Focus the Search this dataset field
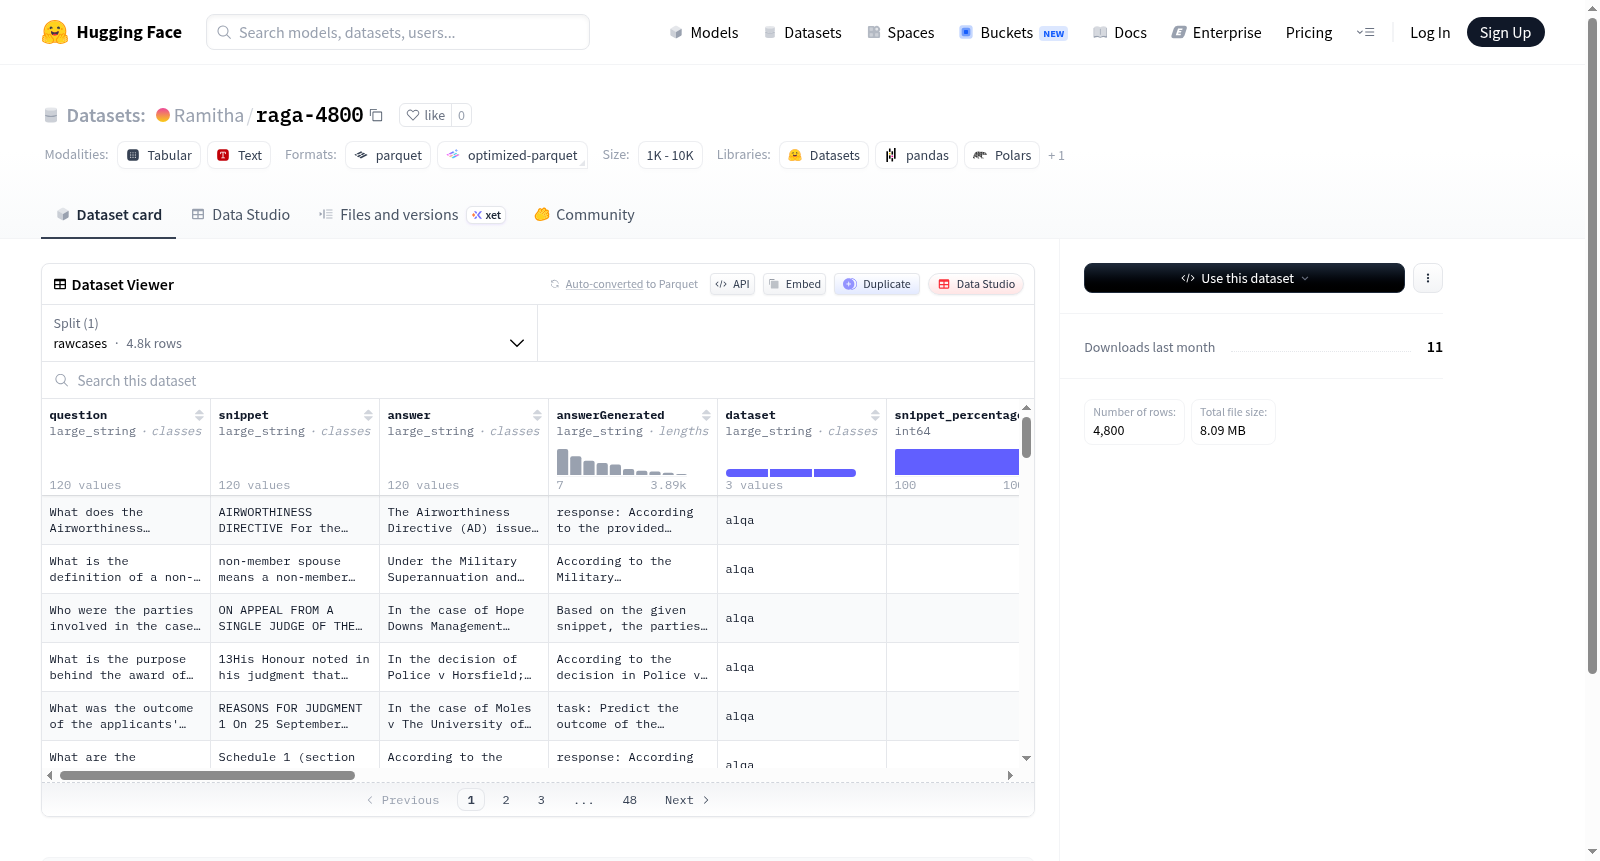The width and height of the screenshot is (1600, 861). point(538,381)
